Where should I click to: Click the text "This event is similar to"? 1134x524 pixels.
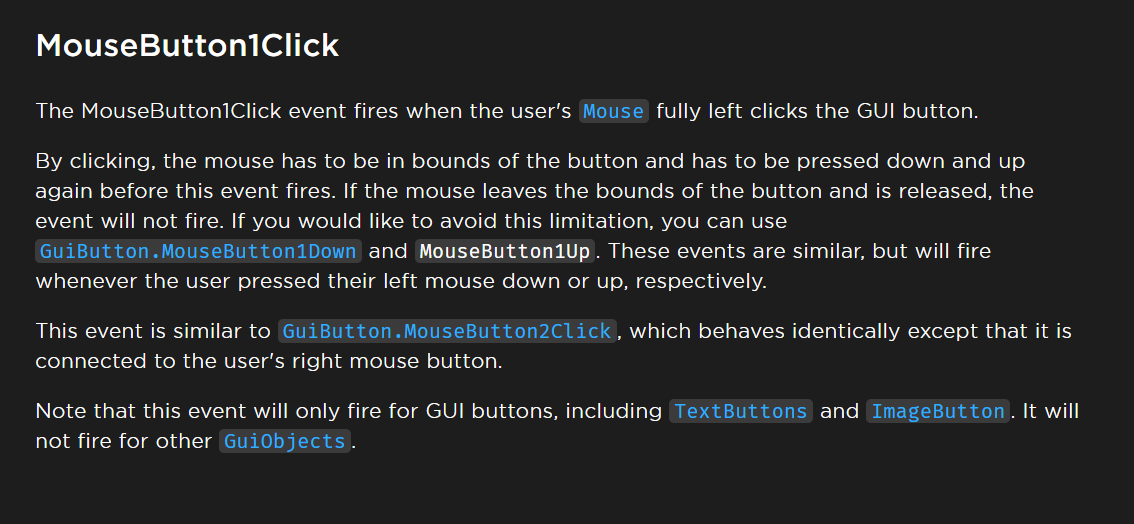(x=153, y=331)
